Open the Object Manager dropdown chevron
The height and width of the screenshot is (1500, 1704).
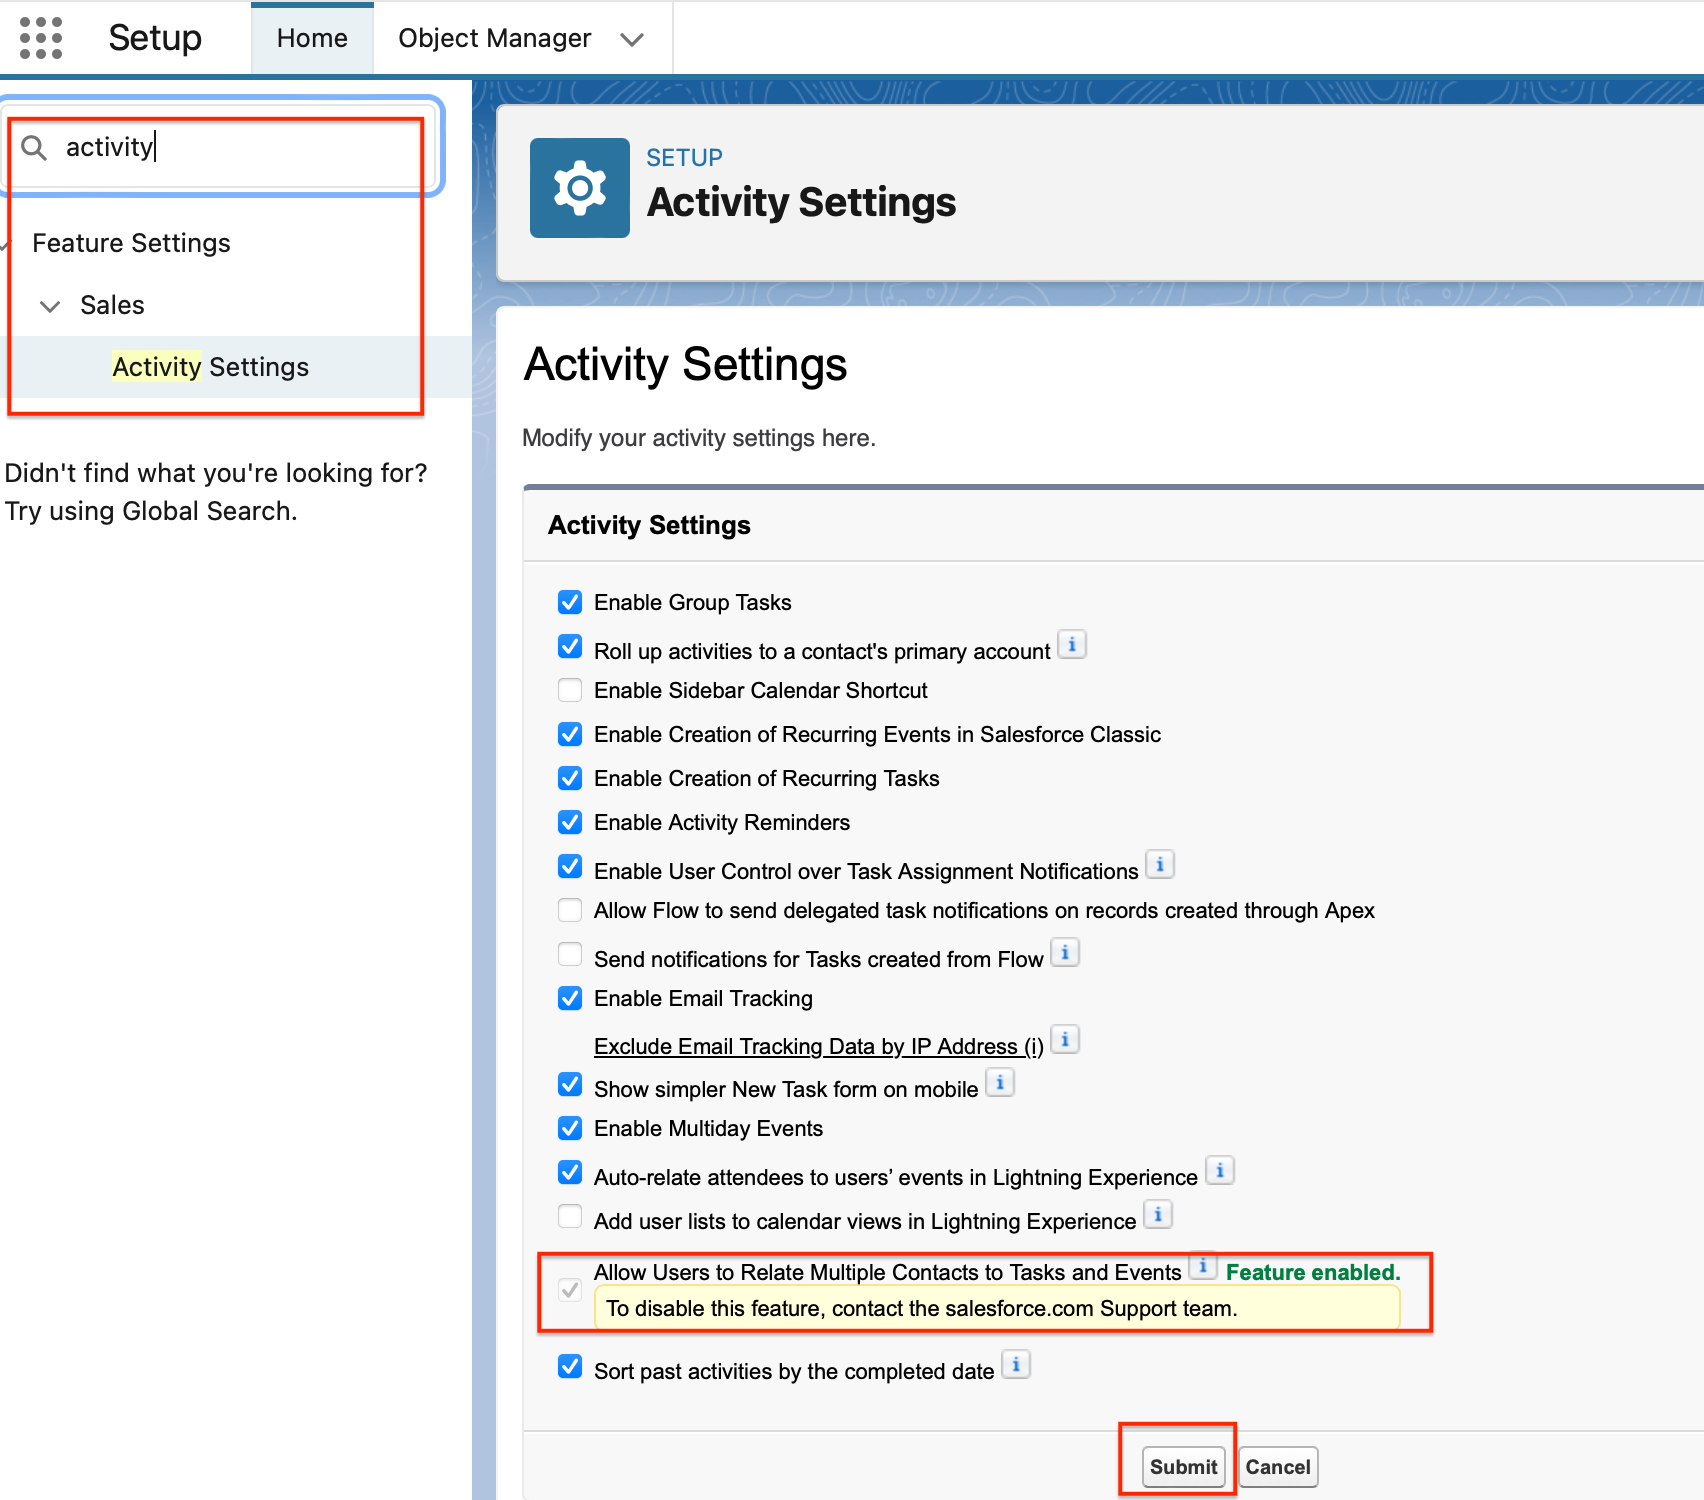click(x=633, y=38)
